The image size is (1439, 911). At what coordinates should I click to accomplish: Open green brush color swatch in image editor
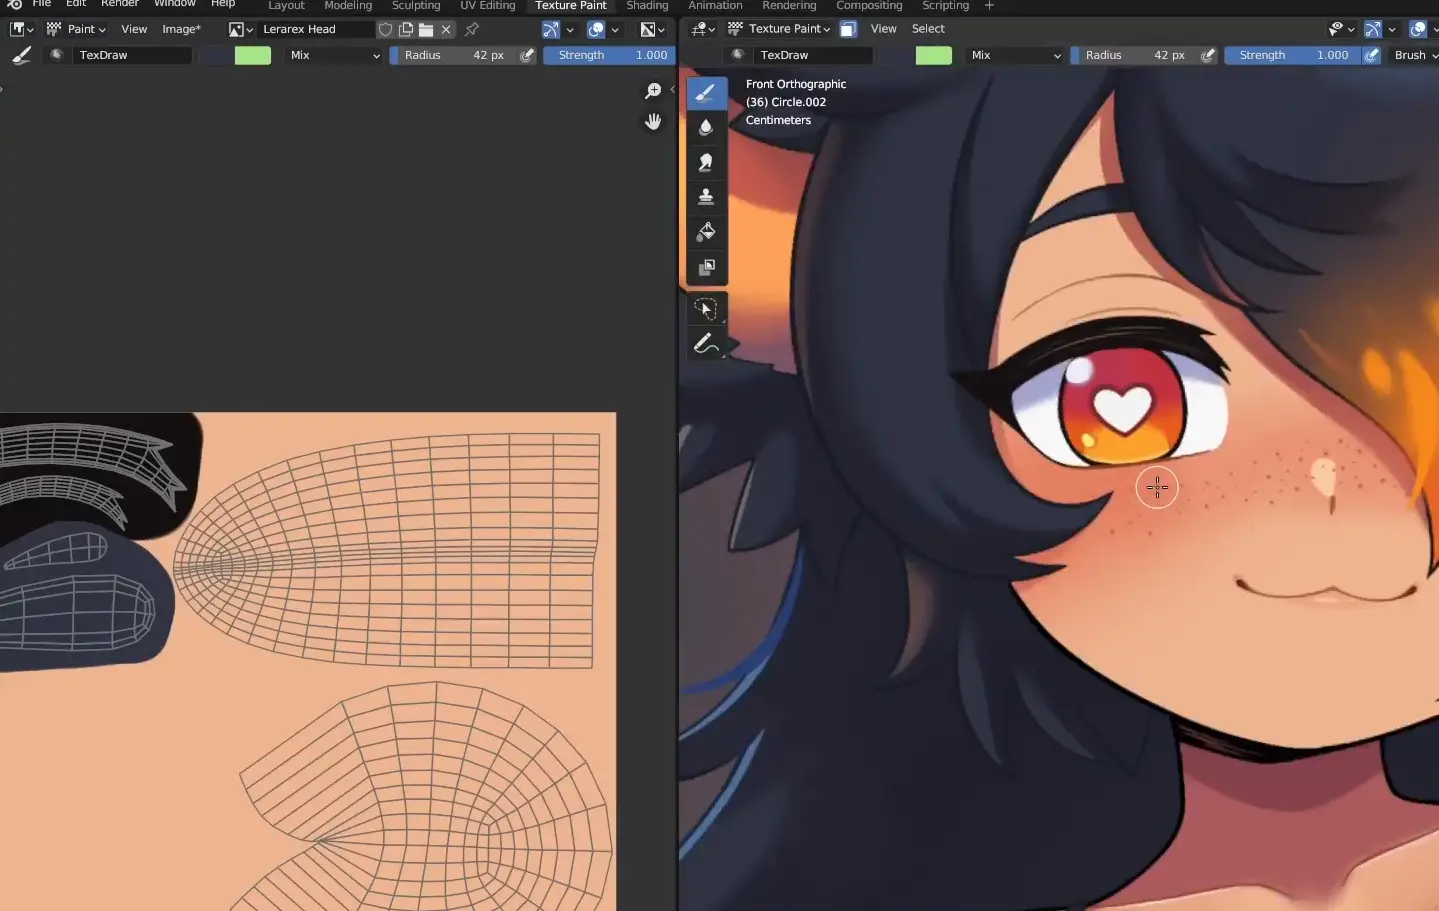(252, 56)
